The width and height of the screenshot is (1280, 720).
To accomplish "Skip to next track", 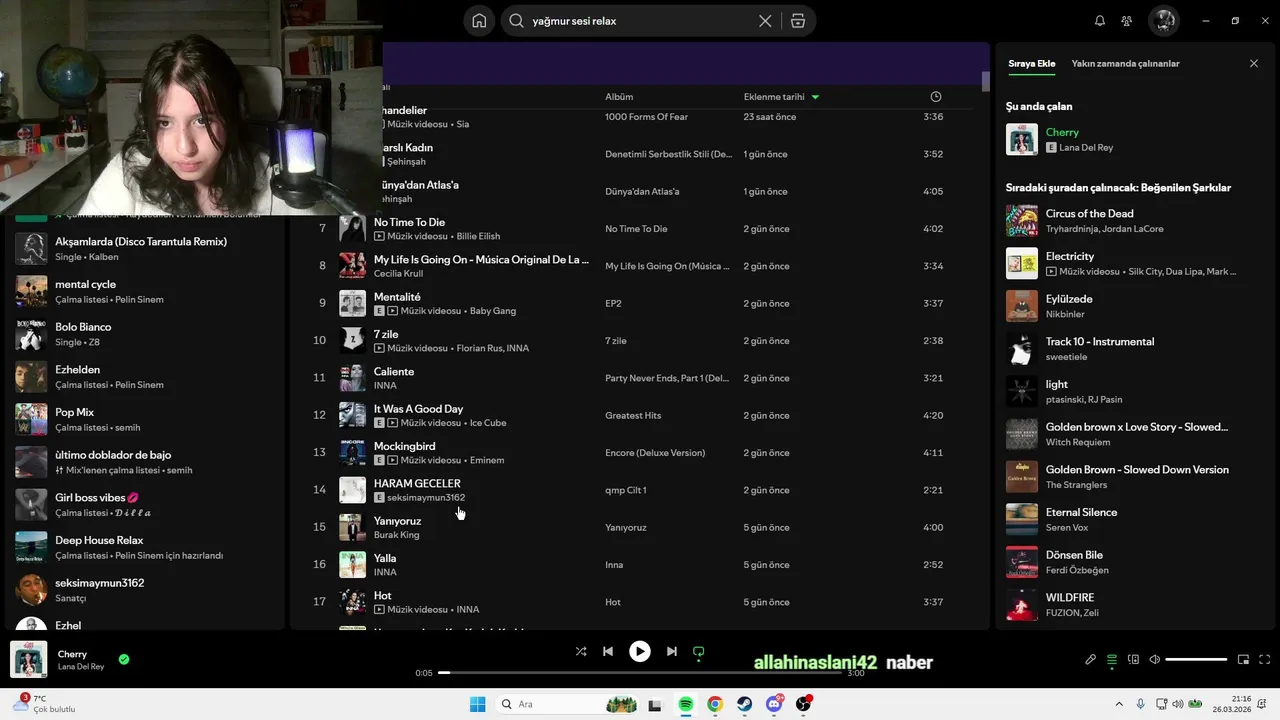I will 672,651.
